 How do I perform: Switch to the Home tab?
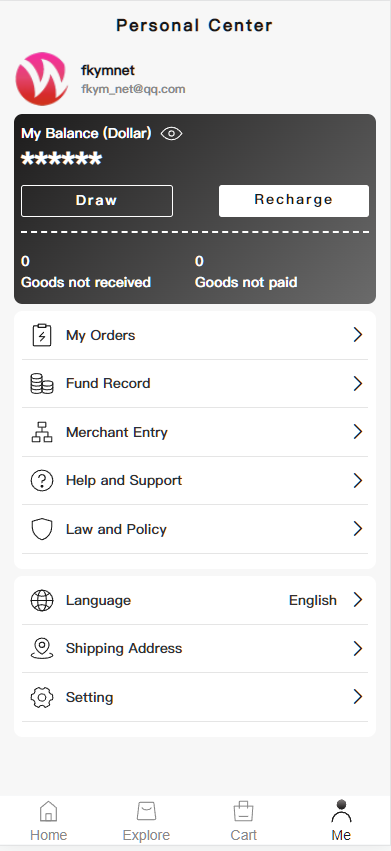tap(48, 822)
